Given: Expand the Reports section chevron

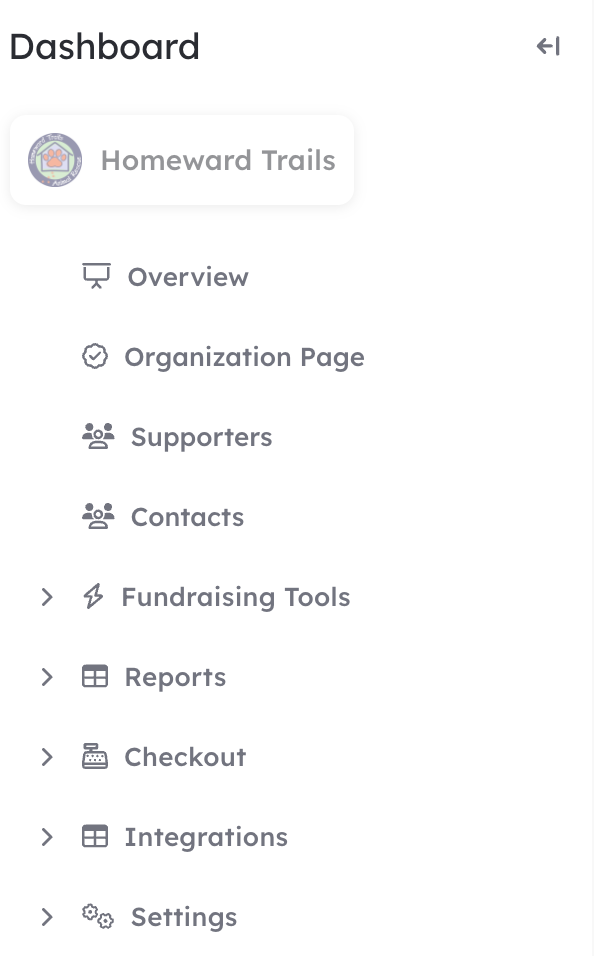Looking at the screenshot, I should 47,677.
